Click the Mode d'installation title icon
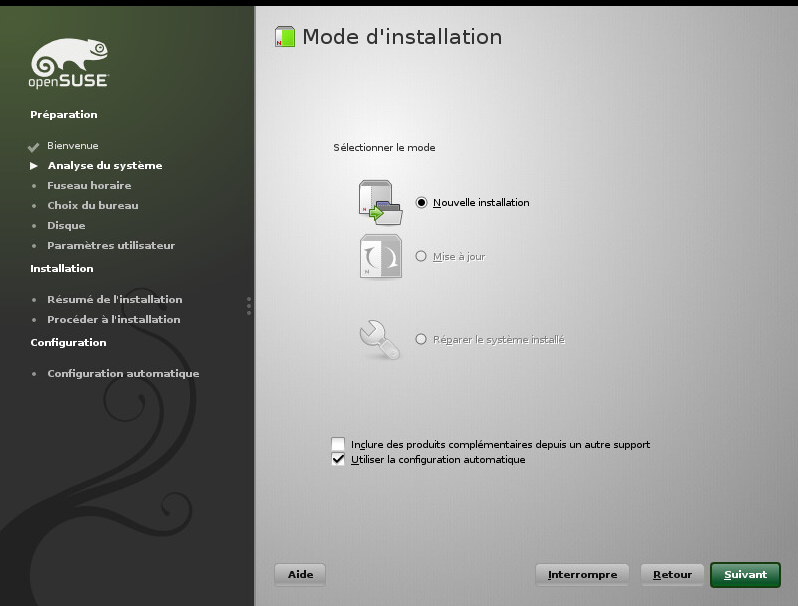798x606 pixels. 285,37
